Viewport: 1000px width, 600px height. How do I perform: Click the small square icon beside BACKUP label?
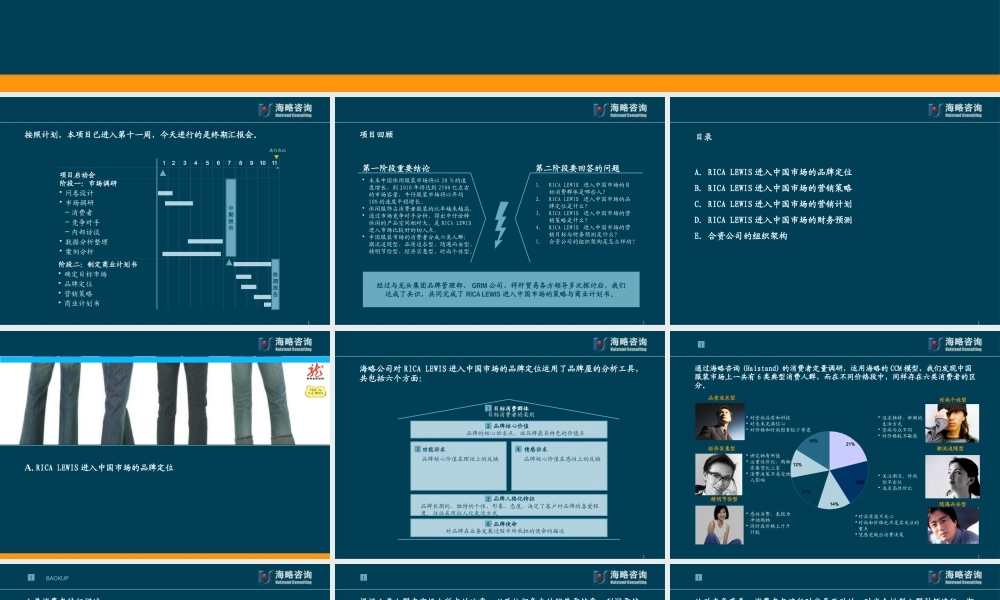click(x=31, y=578)
